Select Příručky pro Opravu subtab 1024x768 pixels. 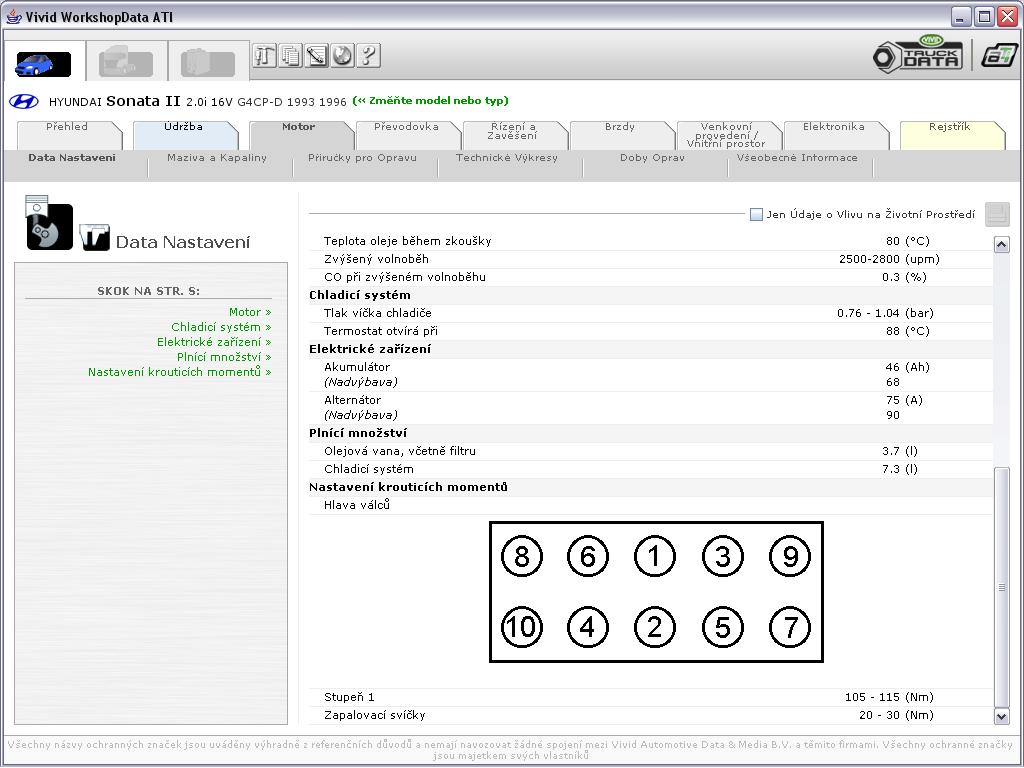362,157
